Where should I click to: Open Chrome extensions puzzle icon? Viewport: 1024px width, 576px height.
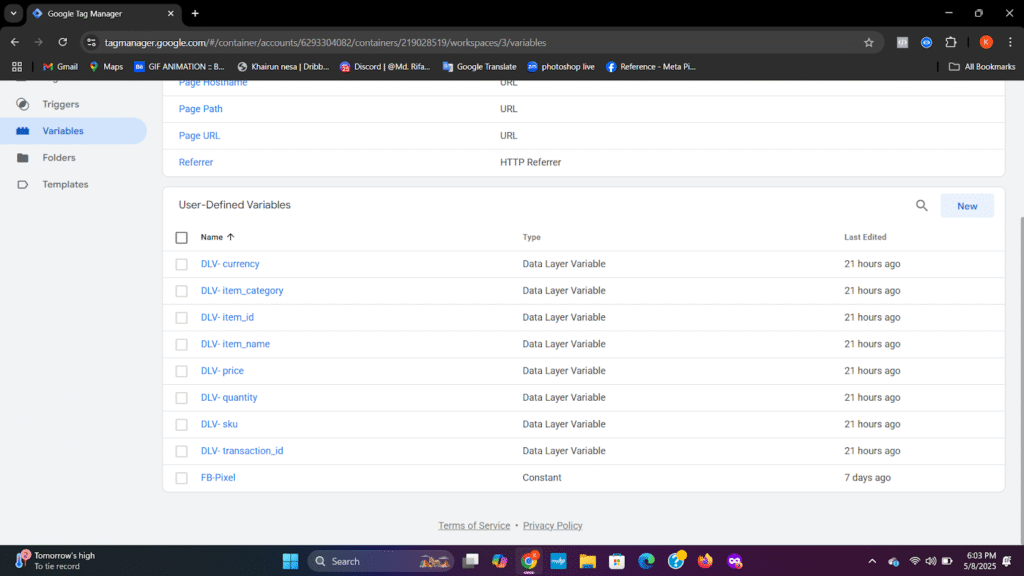coord(951,42)
